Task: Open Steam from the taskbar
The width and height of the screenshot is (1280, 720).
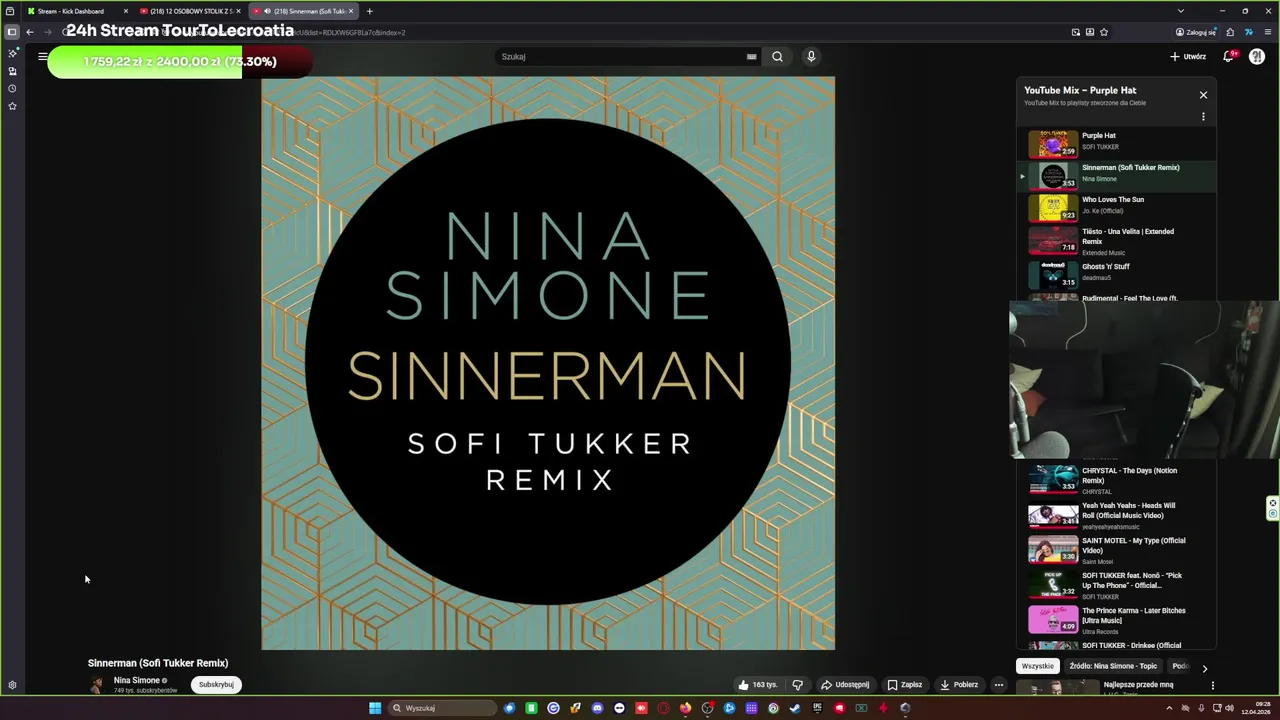Action: 795,708
